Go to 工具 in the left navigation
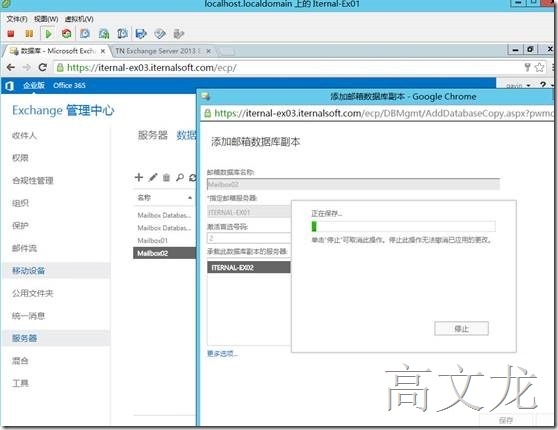The width and height of the screenshot is (558, 430). point(20,383)
